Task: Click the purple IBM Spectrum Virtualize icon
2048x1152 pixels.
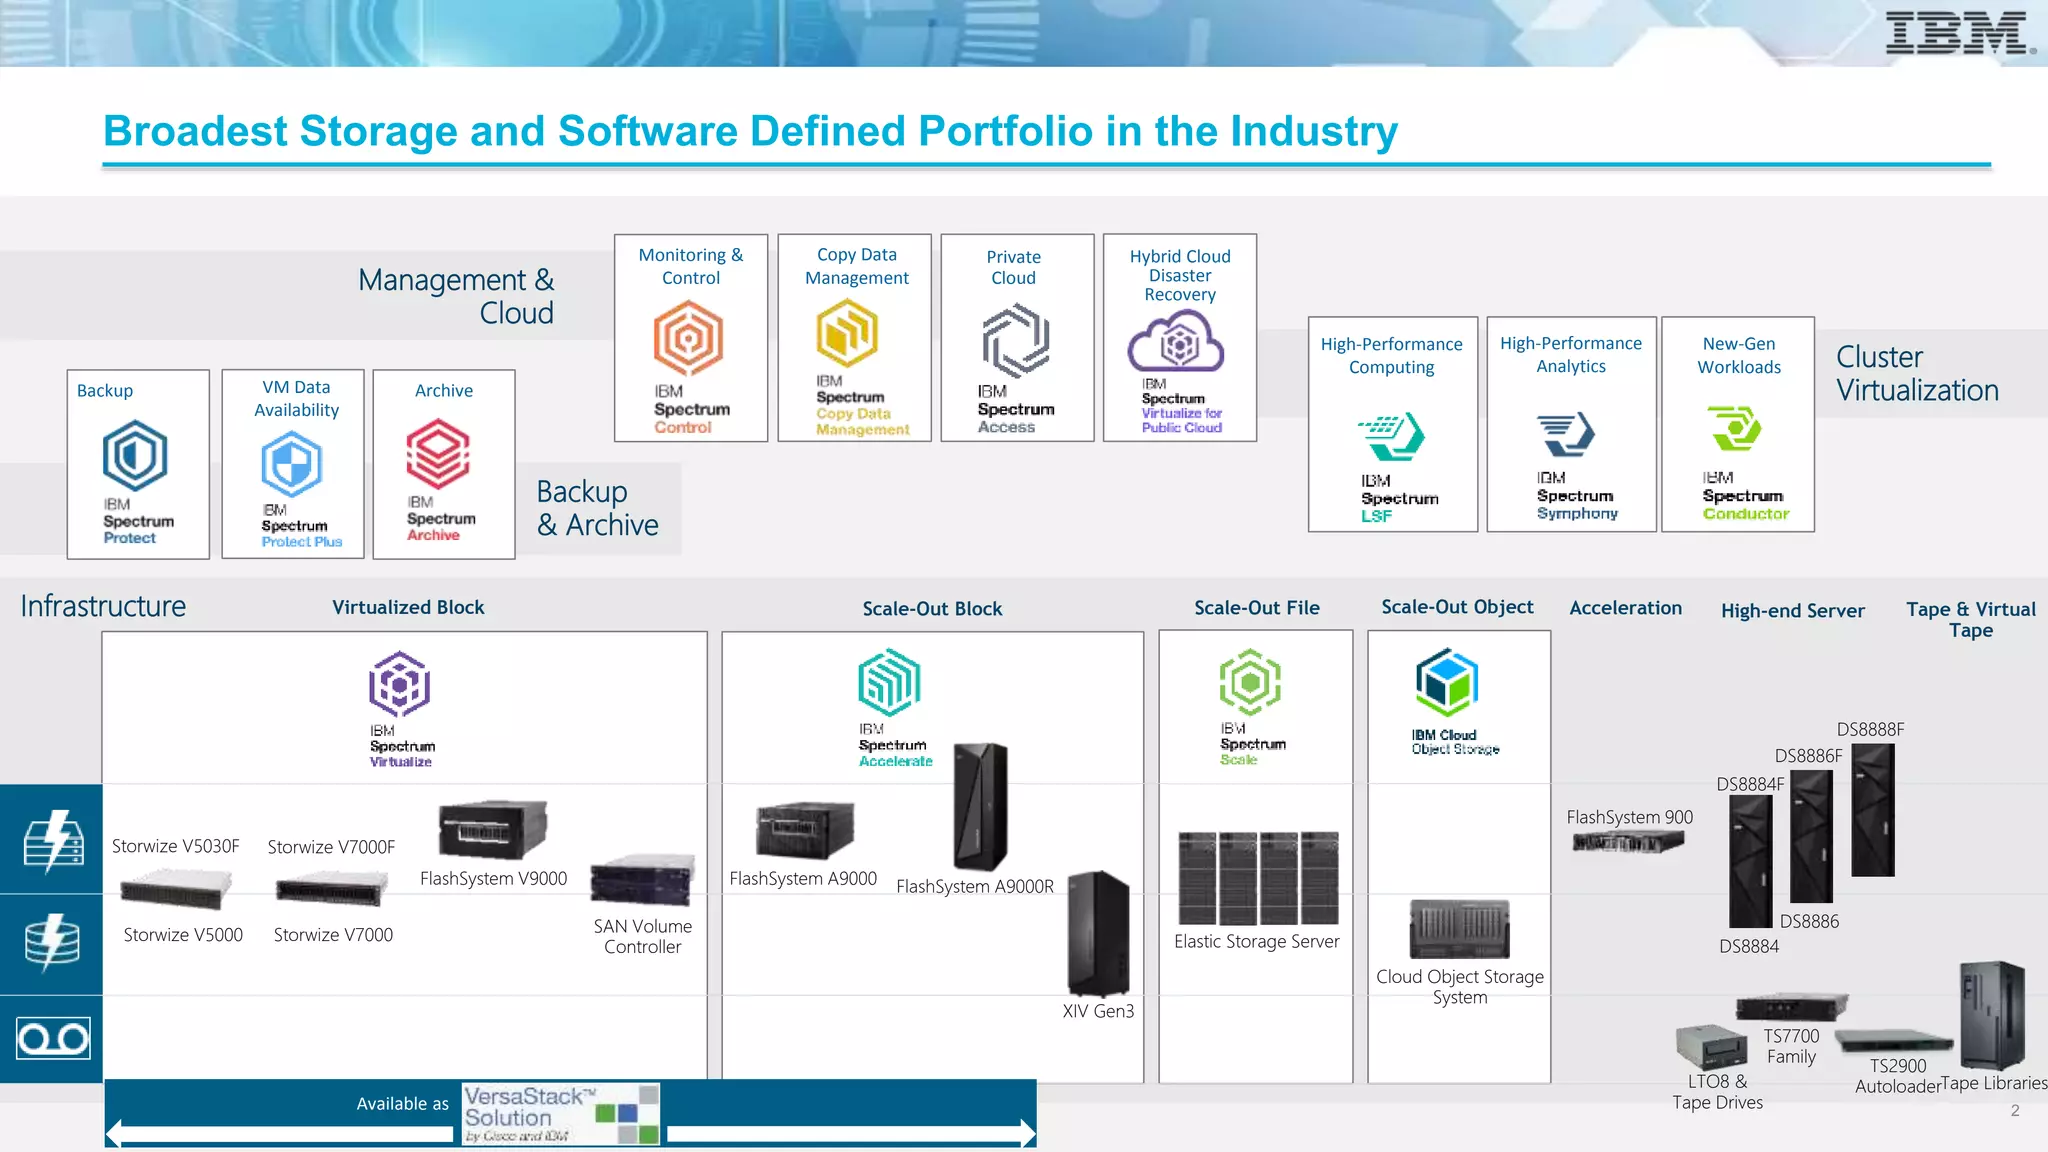Action: click(x=400, y=684)
